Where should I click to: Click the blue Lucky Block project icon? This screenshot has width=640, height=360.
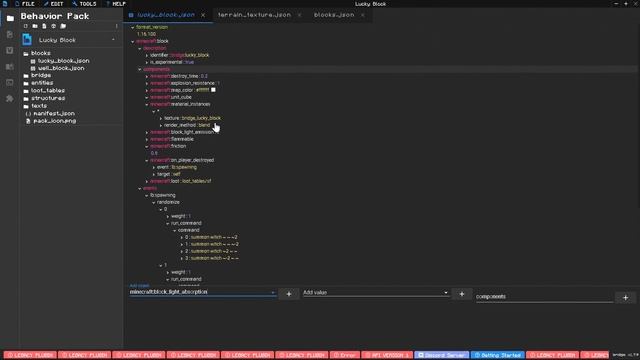click(27, 40)
